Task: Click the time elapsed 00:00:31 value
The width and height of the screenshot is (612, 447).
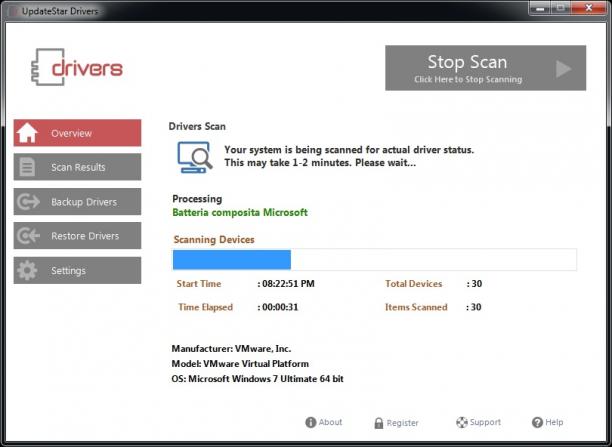Action: [280, 307]
